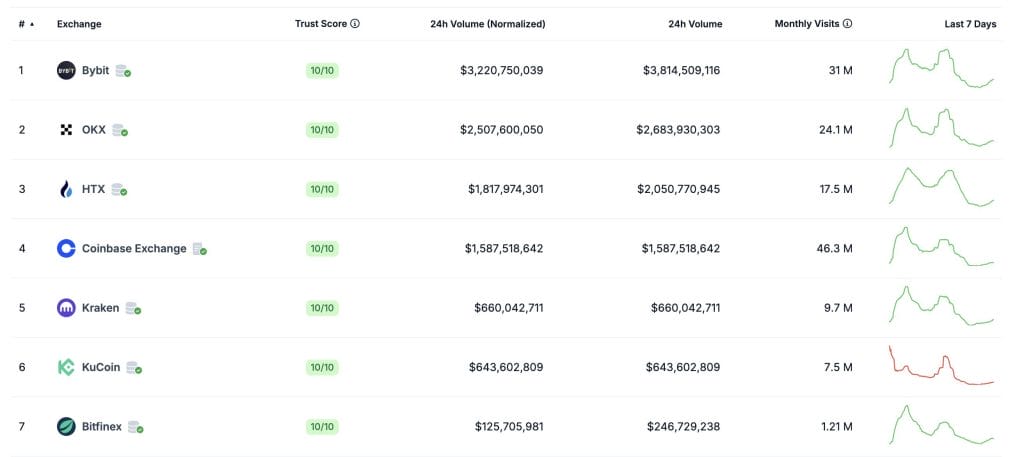Click the Bitfinex leaf logo icon

click(x=66, y=427)
